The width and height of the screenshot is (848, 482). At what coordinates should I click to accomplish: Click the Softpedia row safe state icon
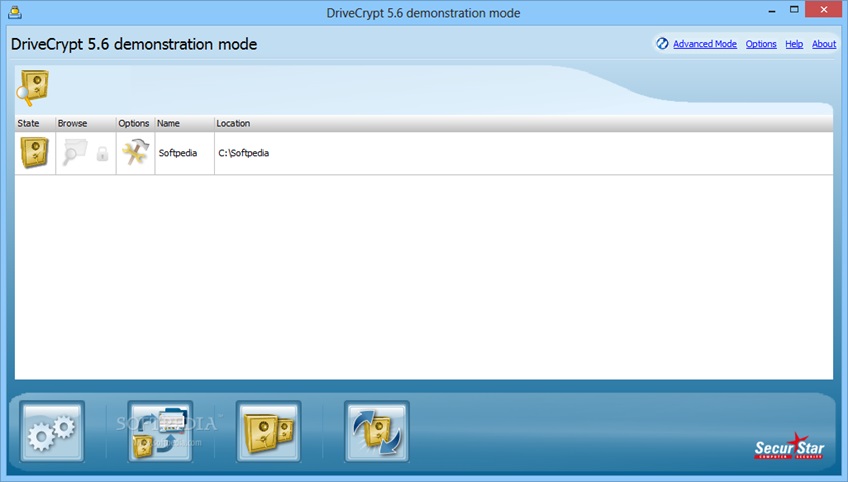[35, 153]
